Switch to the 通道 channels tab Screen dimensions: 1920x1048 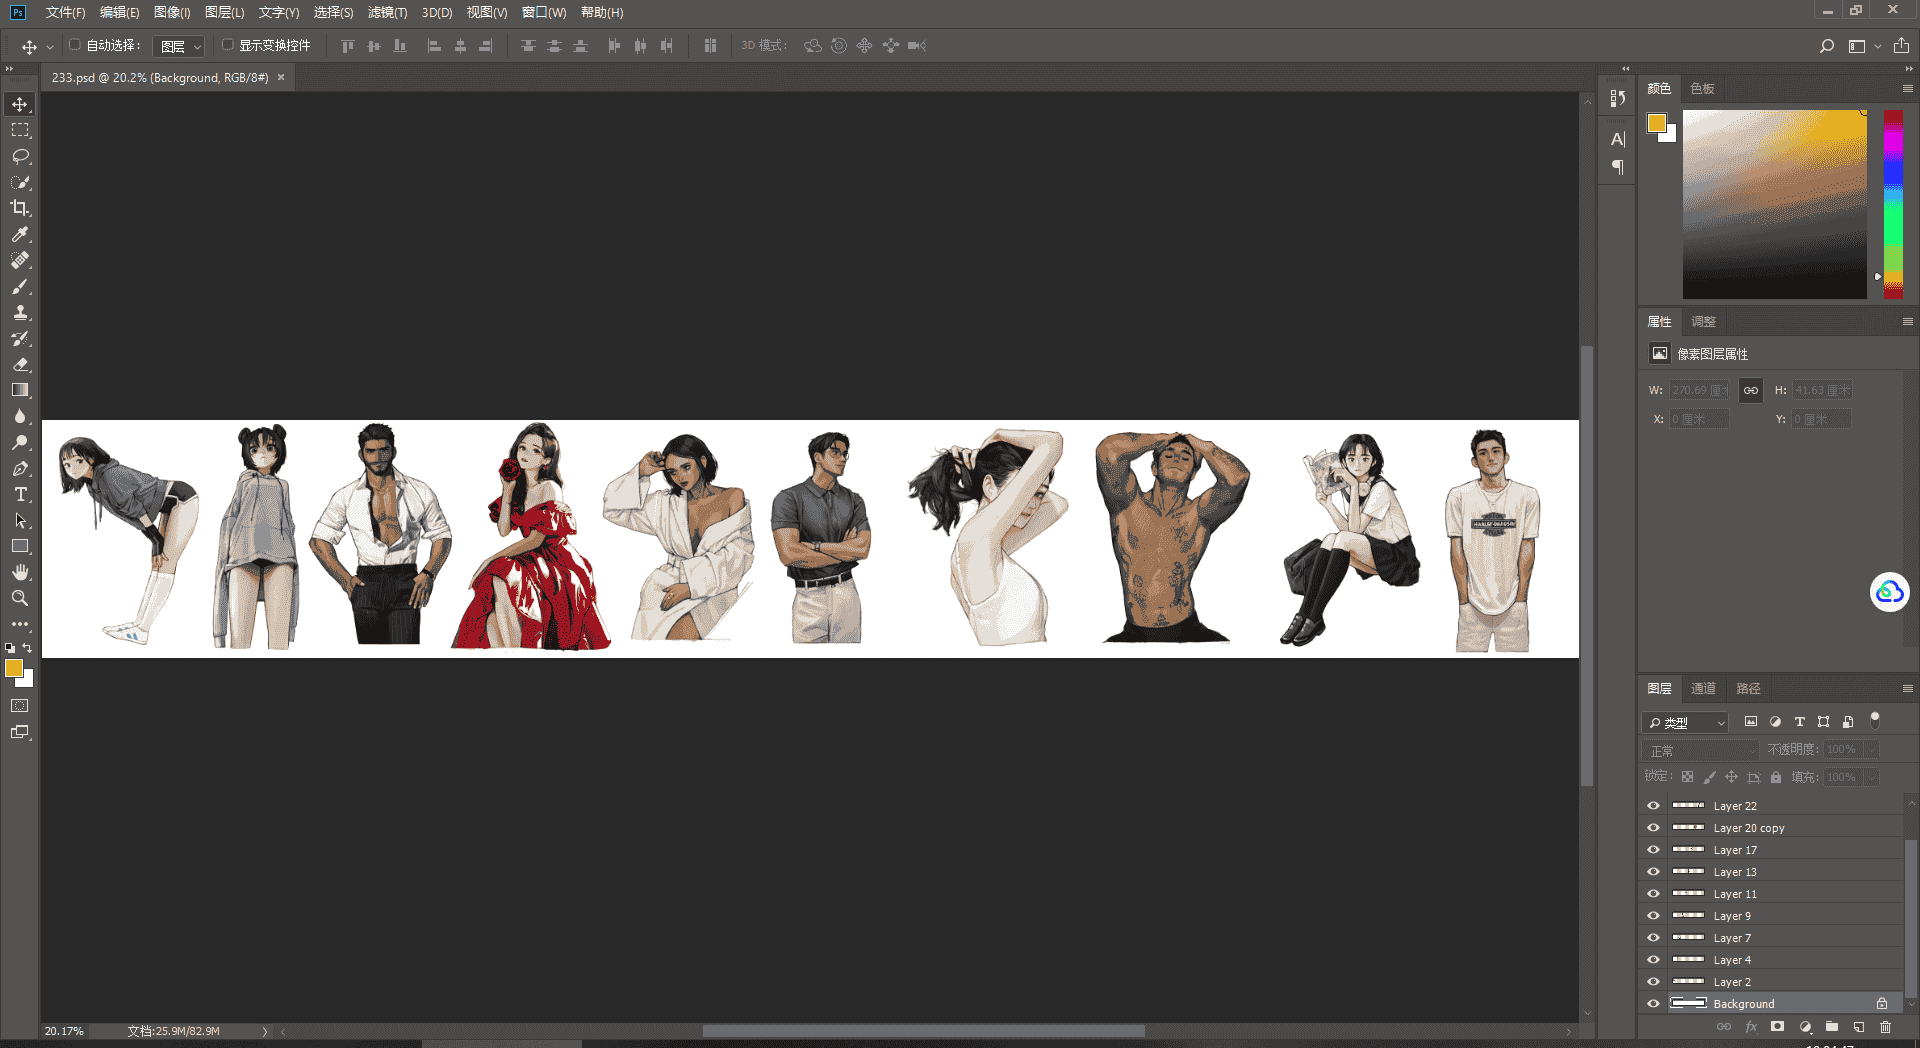[1703, 689]
